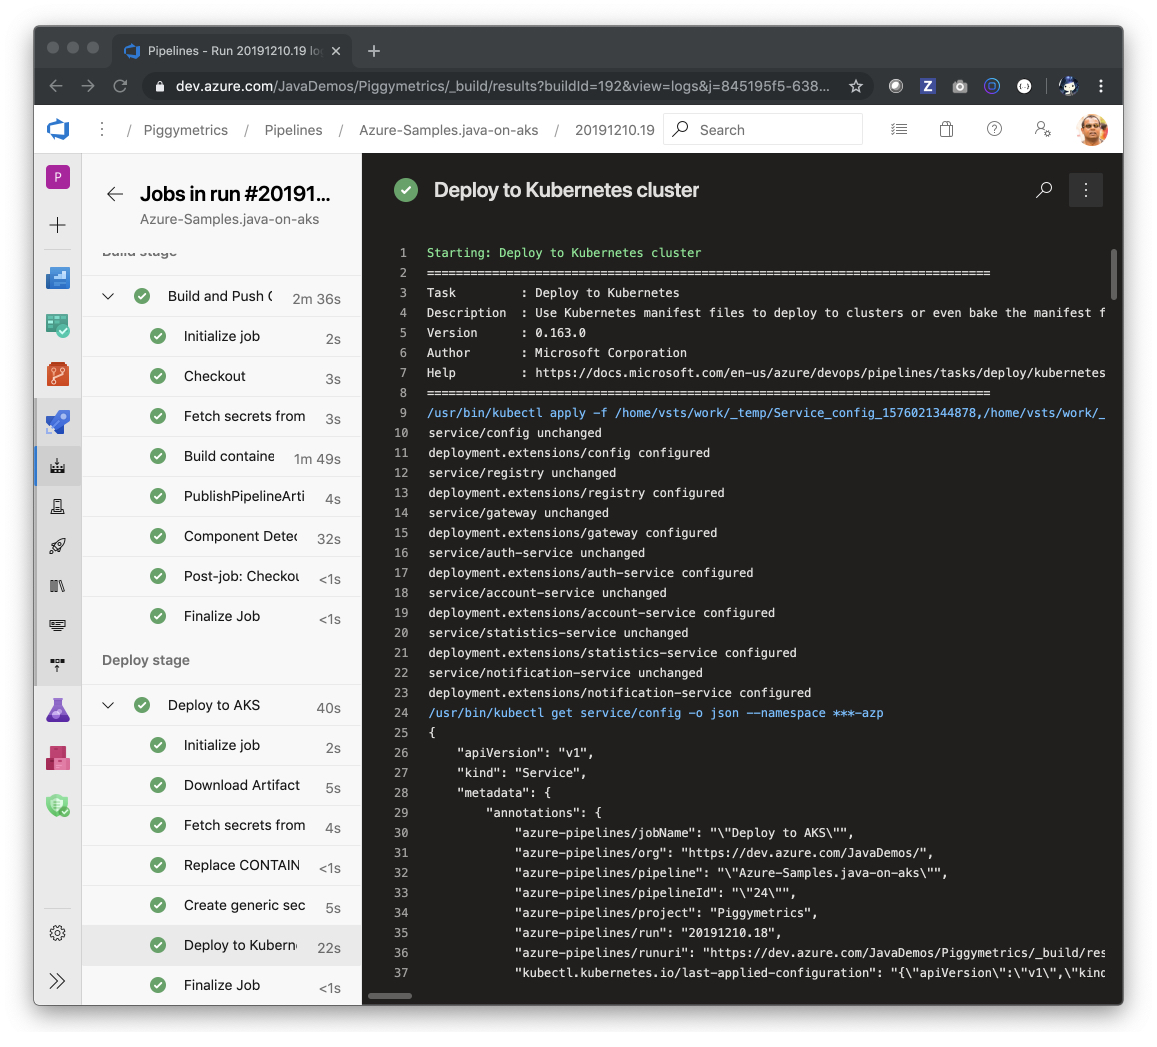This screenshot has height=1047, width=1157.
Task: Select the Build container step
Action: point(221,457)
